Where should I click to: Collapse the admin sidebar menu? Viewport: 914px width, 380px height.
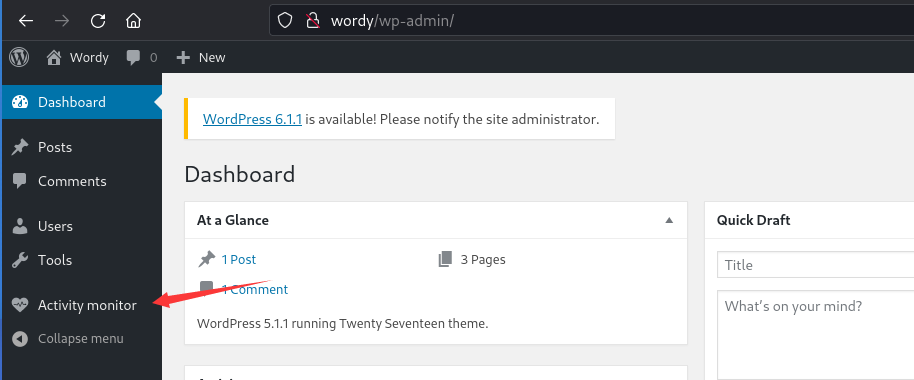tap(68, 339)
